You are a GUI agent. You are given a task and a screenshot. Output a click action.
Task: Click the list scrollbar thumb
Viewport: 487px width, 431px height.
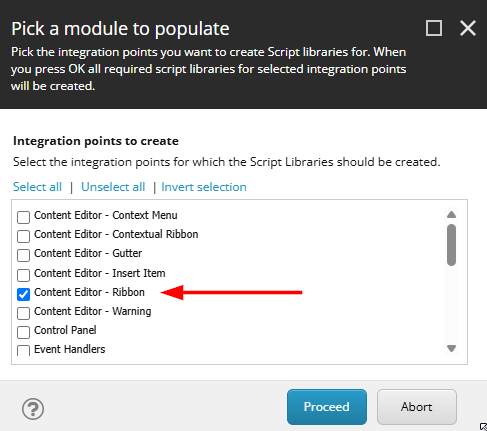[451, 245]
